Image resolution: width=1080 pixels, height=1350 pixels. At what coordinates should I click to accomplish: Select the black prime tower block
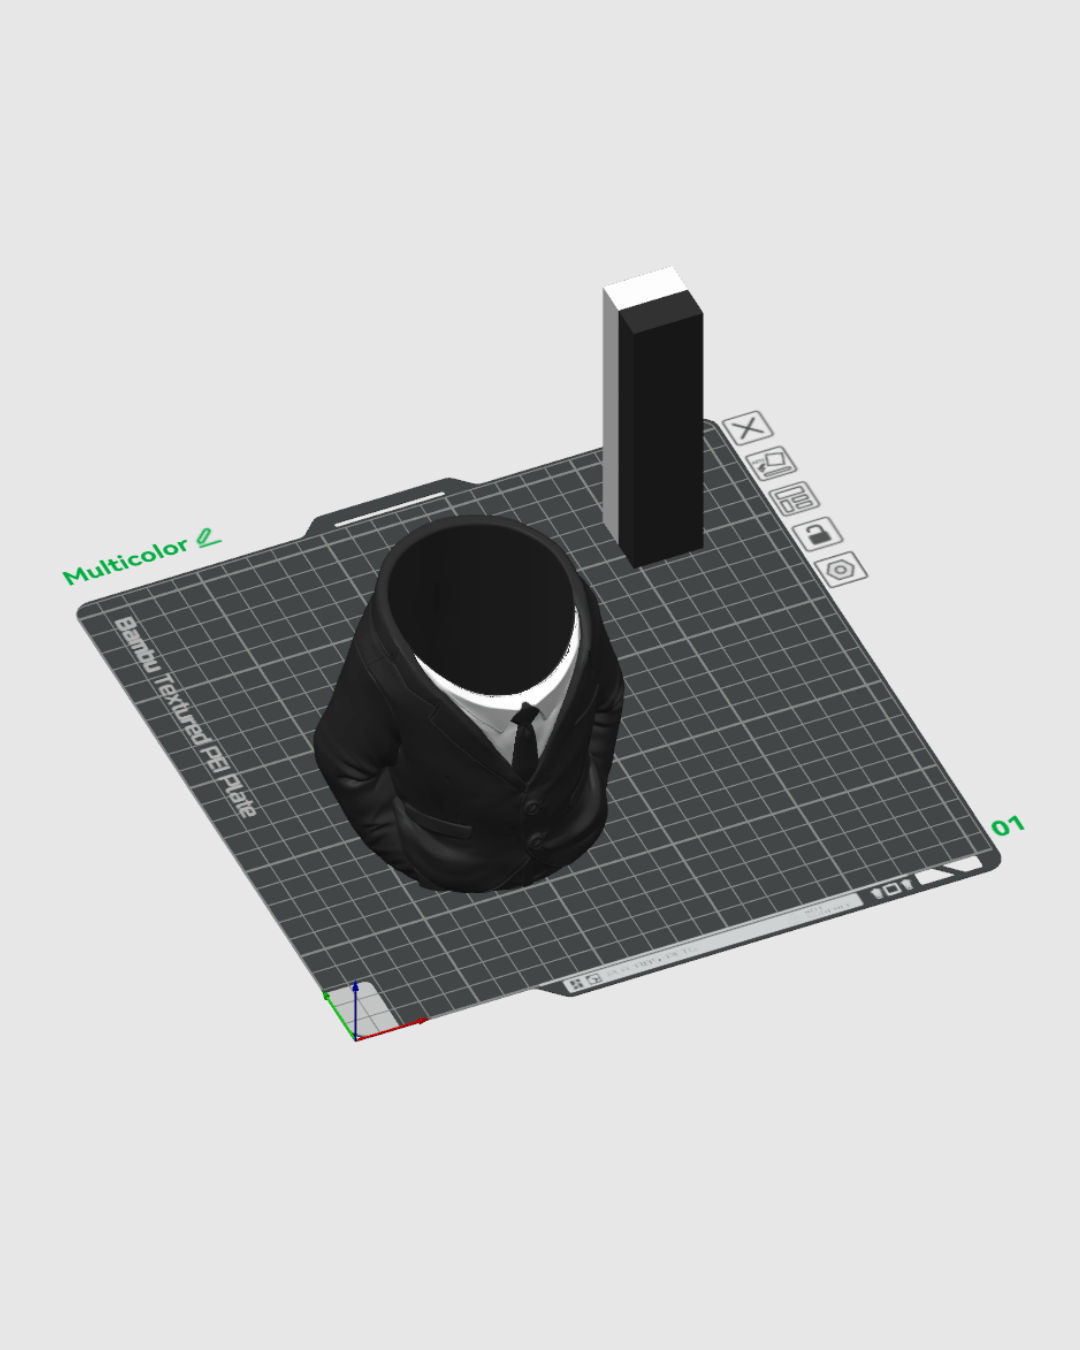[x=662, y=440]
